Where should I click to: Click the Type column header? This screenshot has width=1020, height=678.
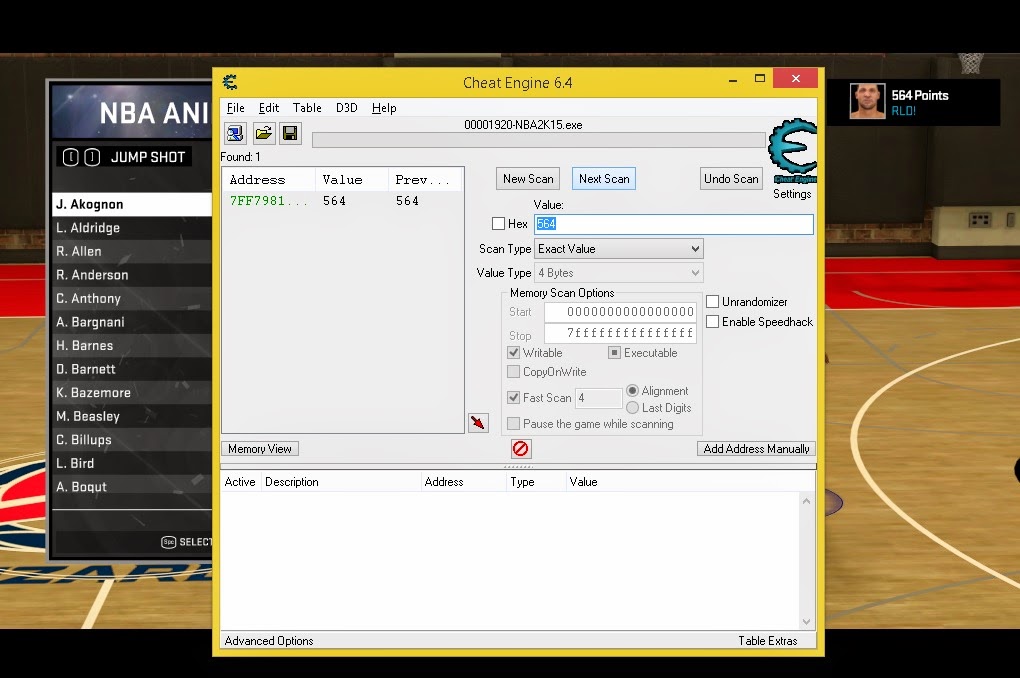[535, 482]
